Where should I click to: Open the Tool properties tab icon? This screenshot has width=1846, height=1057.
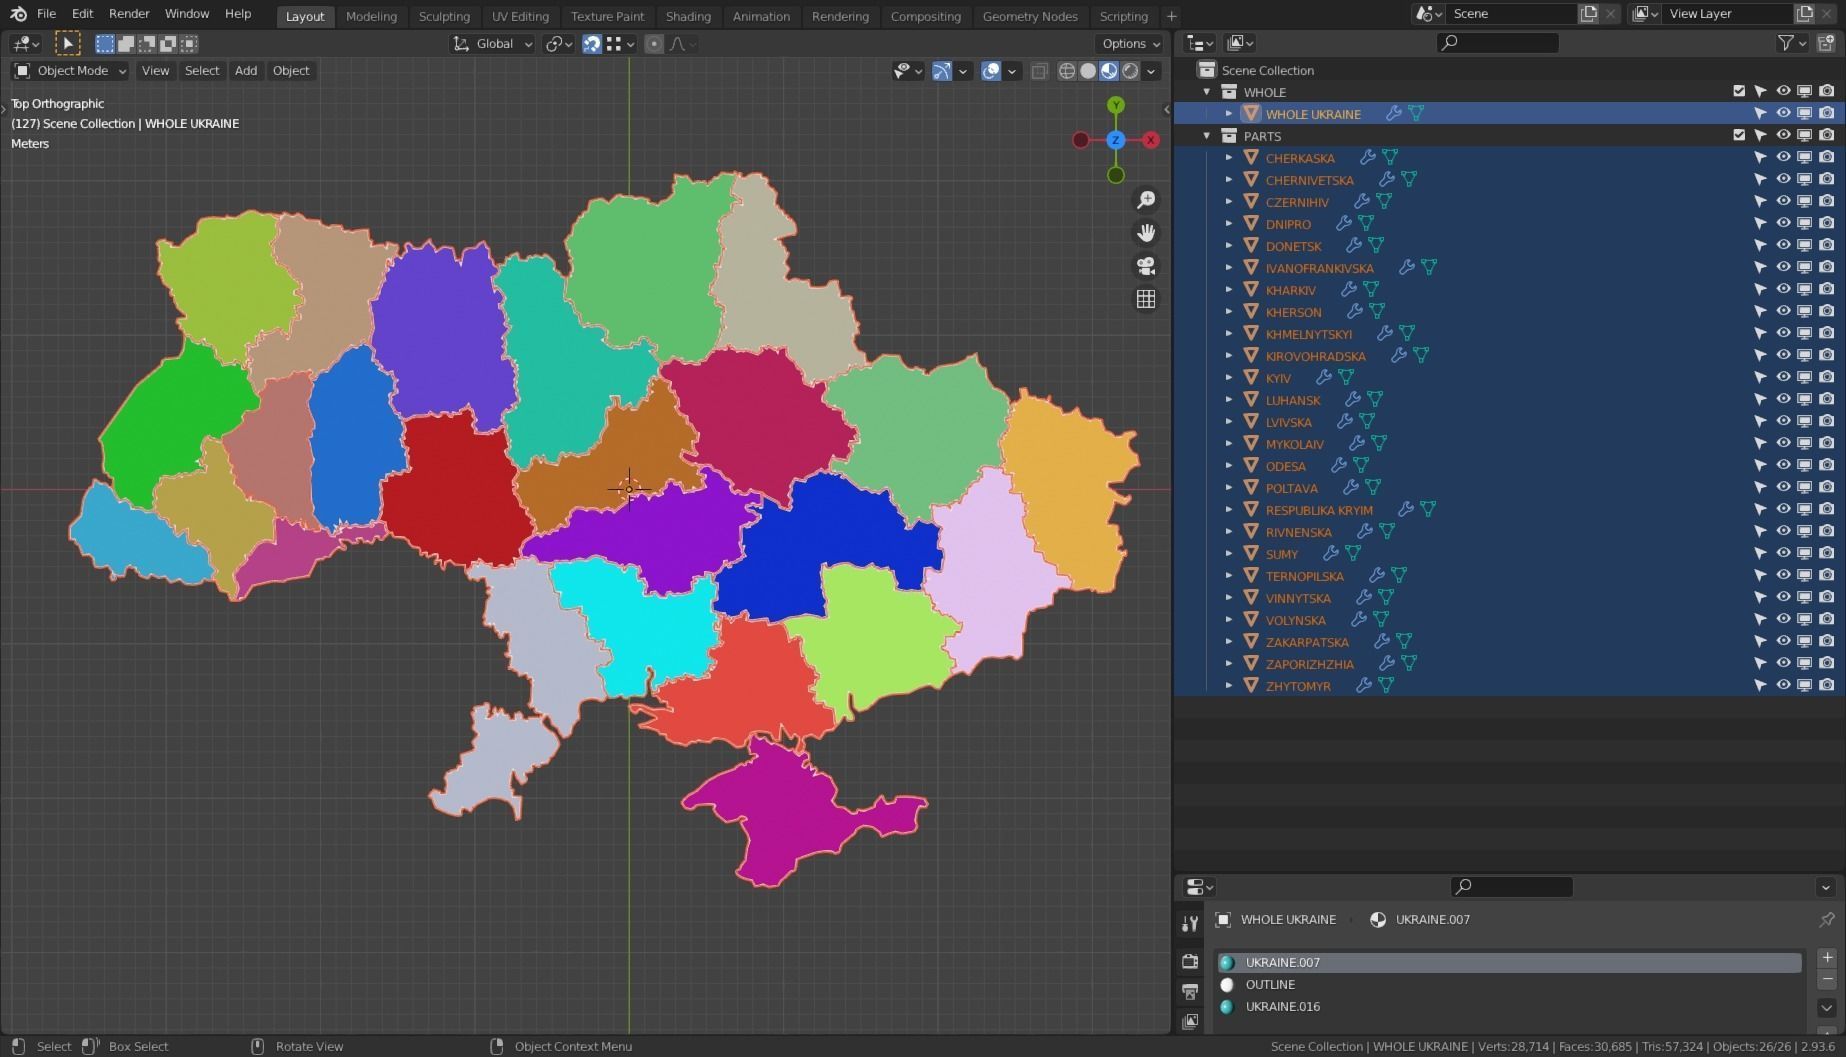click(1190, 923)
